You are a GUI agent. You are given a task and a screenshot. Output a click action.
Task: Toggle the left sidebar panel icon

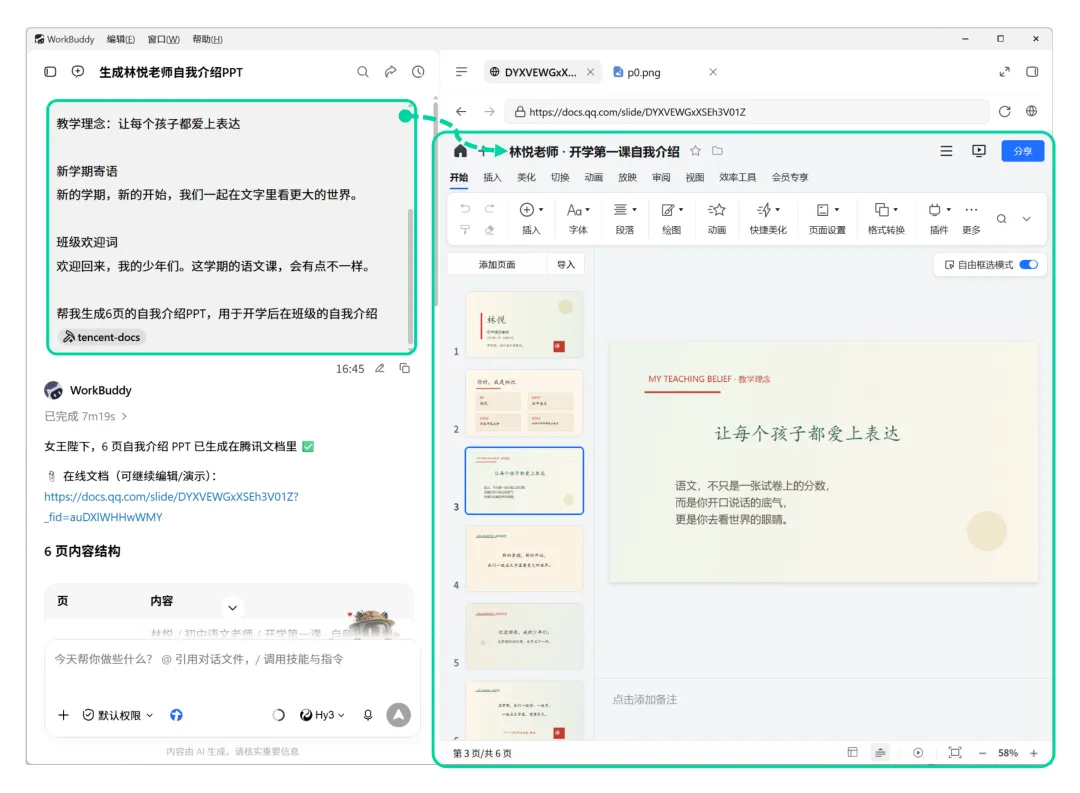coord(50,72)
